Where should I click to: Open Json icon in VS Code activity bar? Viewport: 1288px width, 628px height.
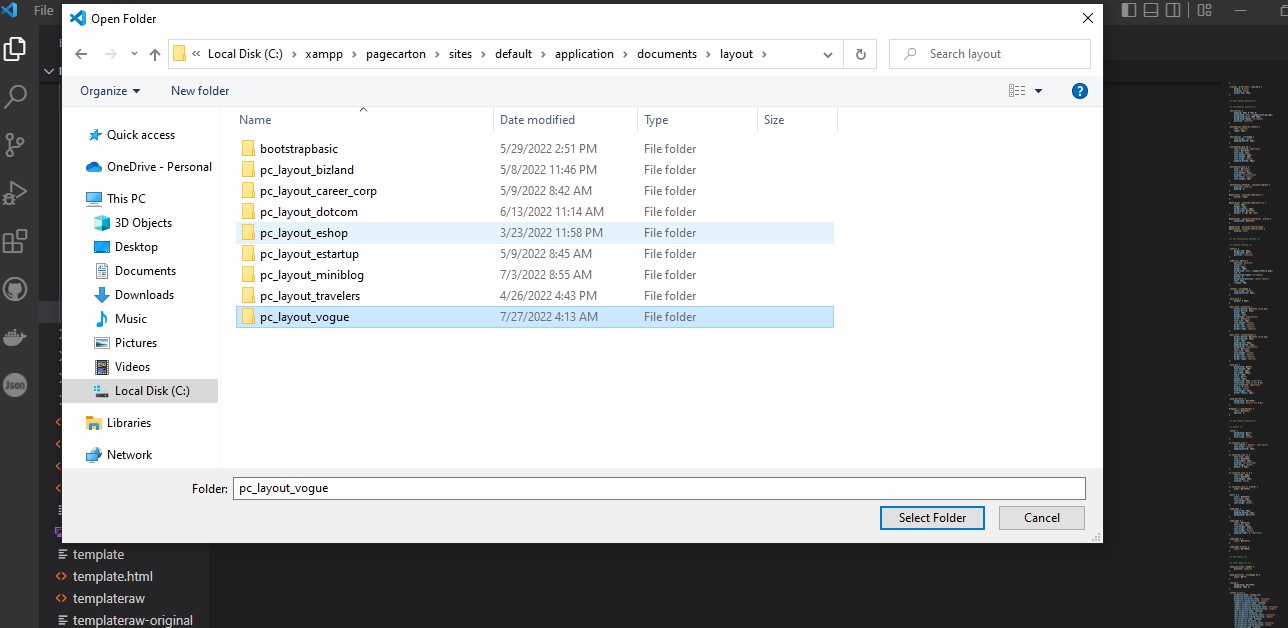[x=15, y=385]
